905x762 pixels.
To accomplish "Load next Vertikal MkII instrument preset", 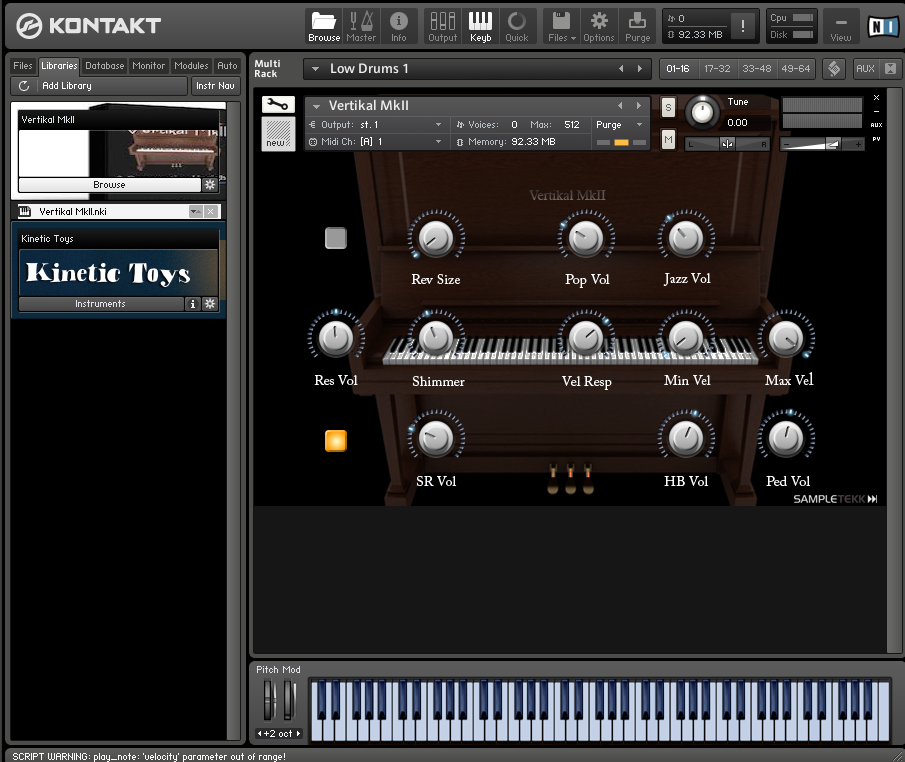I will [639, 106].
